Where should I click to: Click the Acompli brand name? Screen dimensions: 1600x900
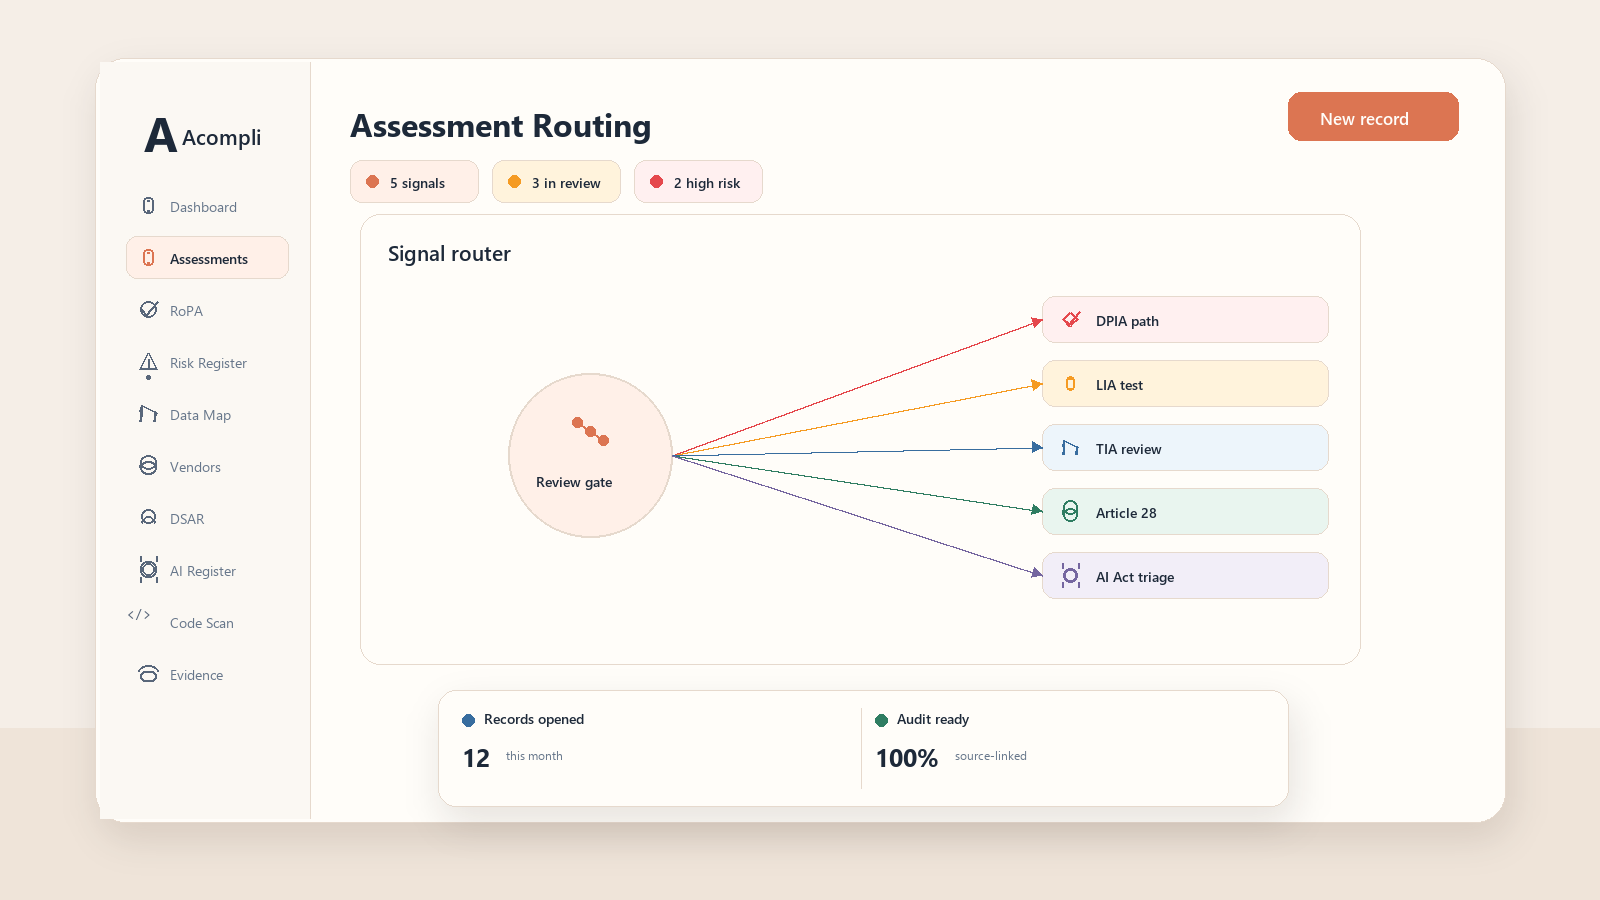pyautogui.click(x=221, y=138)
